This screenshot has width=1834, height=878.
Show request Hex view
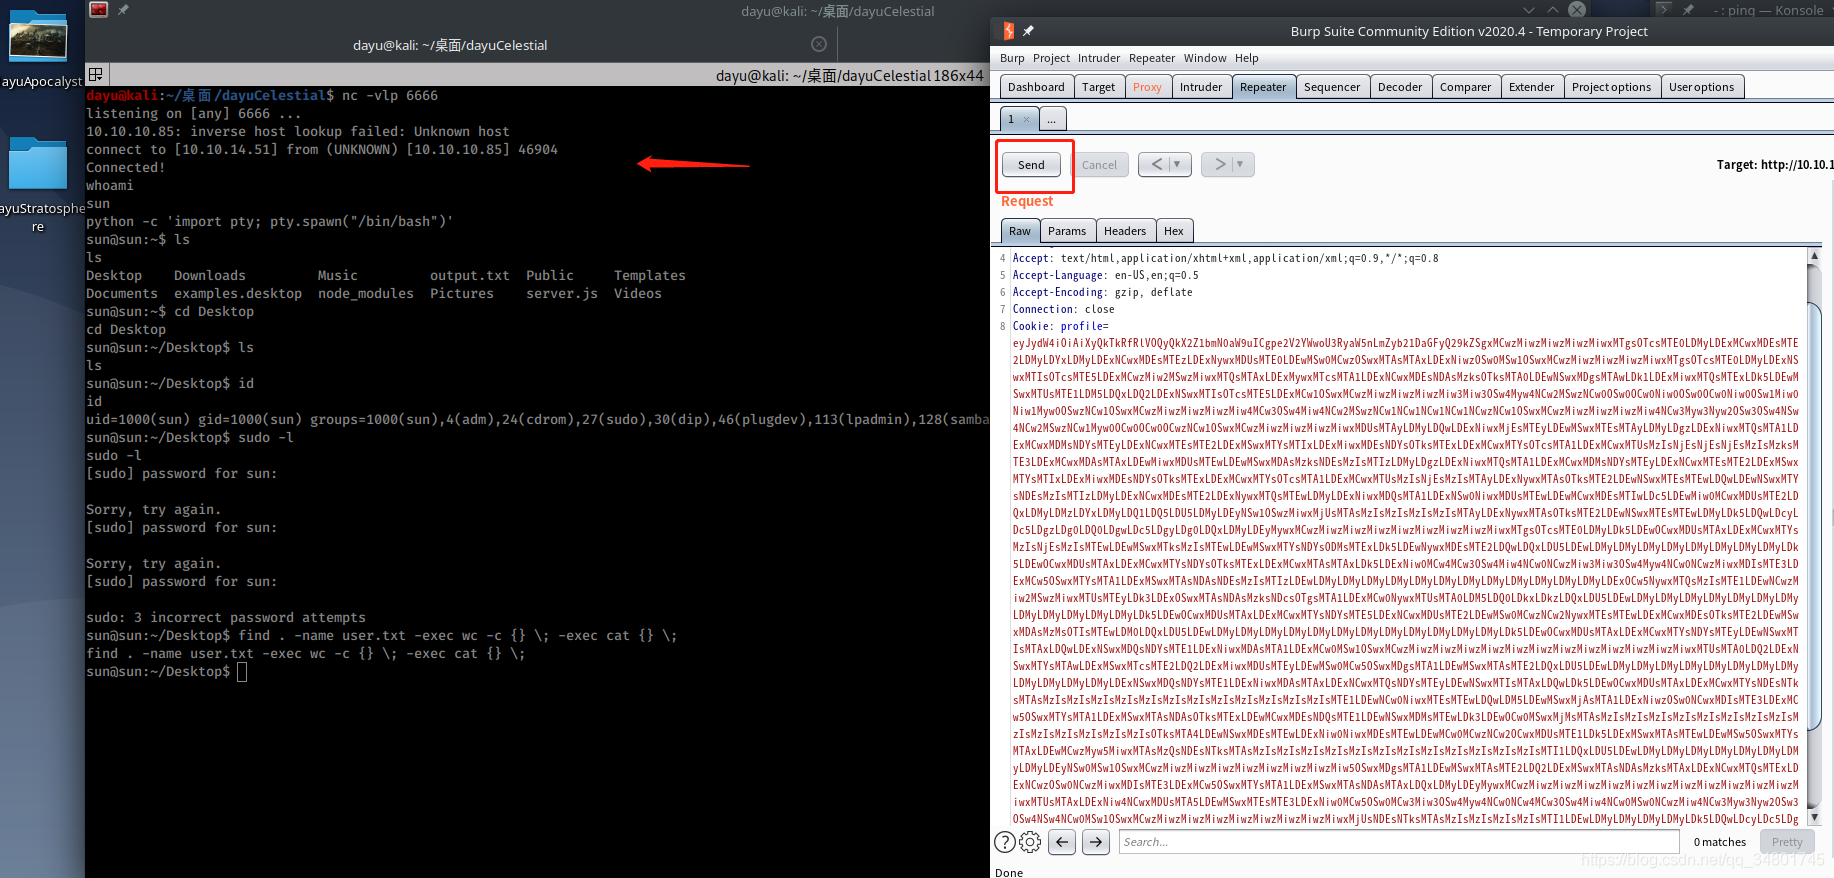pos(1174,231)
